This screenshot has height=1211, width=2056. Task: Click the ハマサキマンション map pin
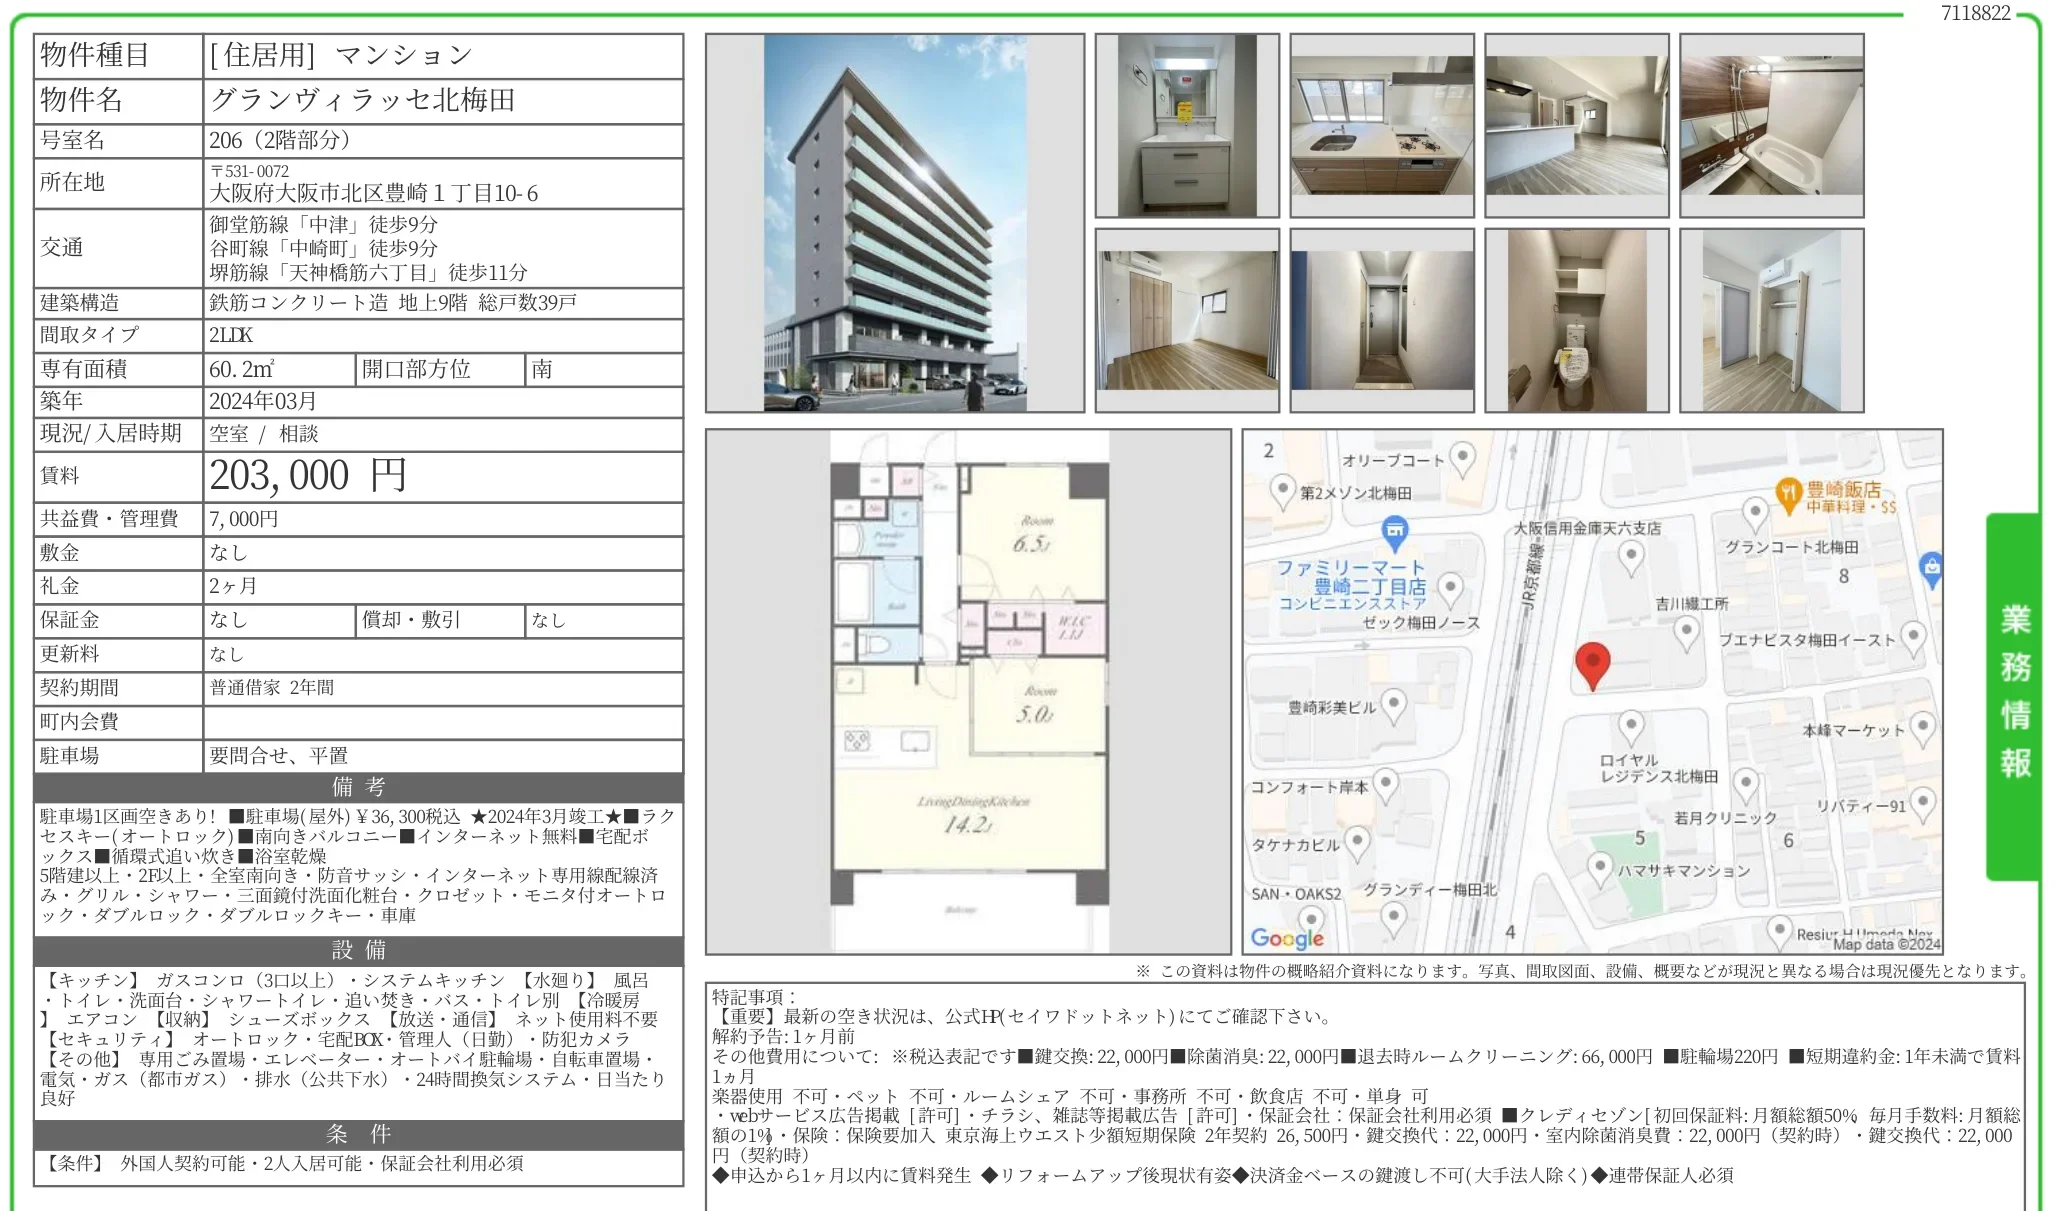[1600, 866]
